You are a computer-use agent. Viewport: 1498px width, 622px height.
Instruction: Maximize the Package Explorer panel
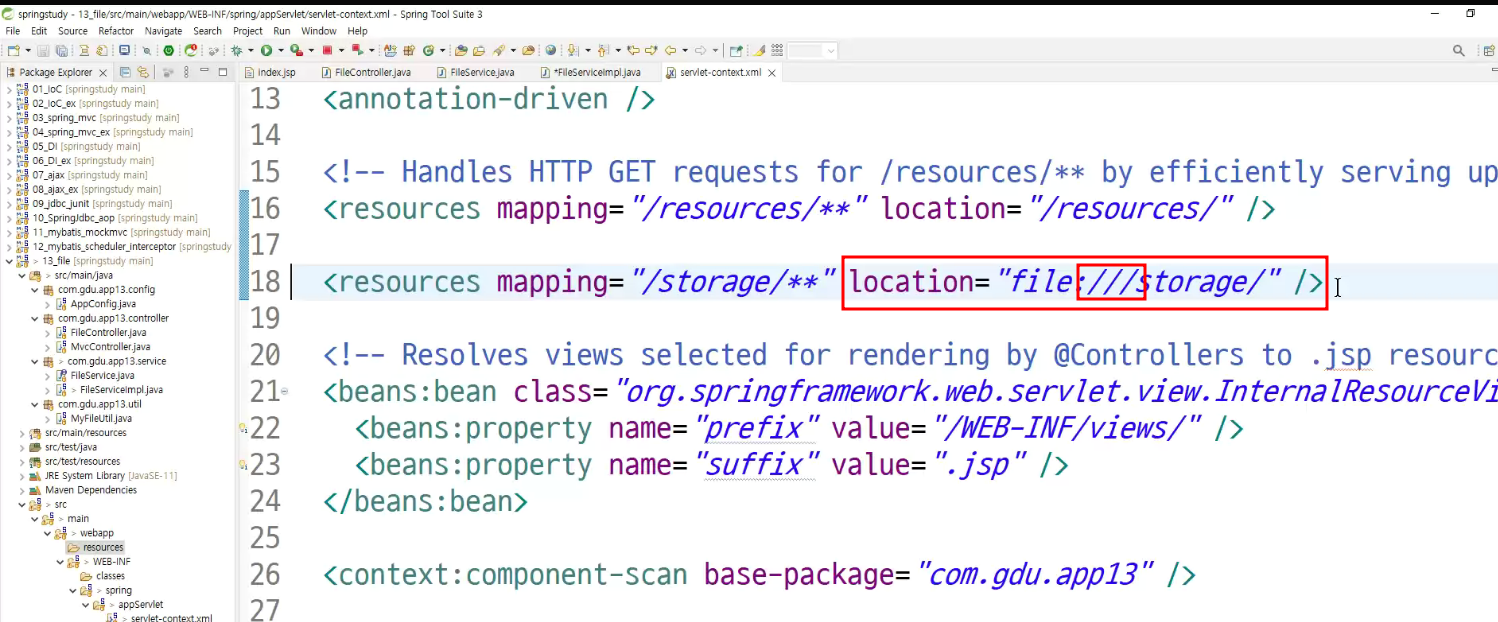pos(221,72)
